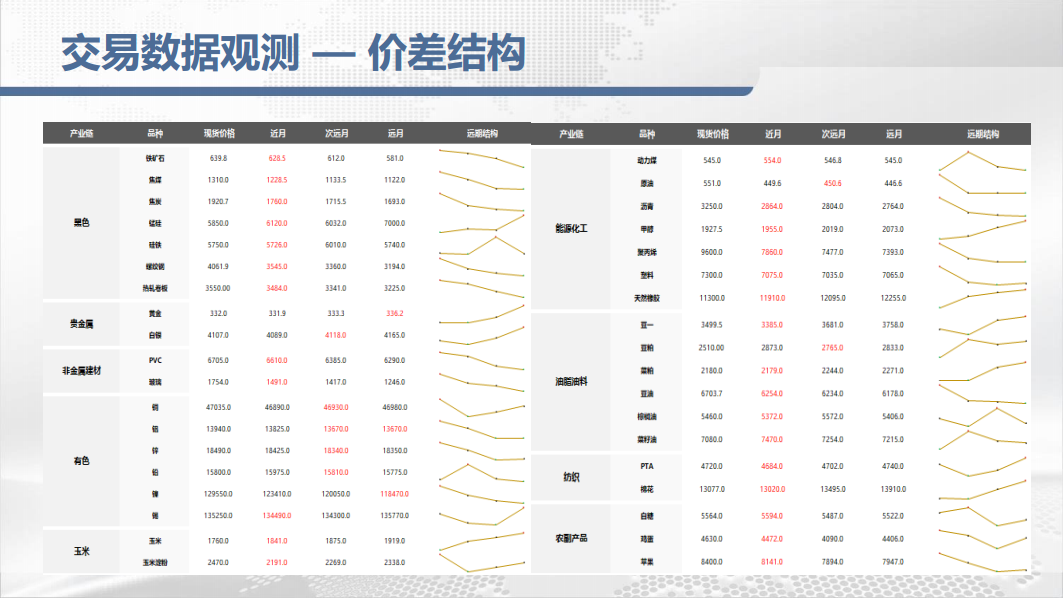The width and height of the screenshot is (1063, 598).
Task: Select the 黑色 industry chain cell
Action: click(81, 223)
